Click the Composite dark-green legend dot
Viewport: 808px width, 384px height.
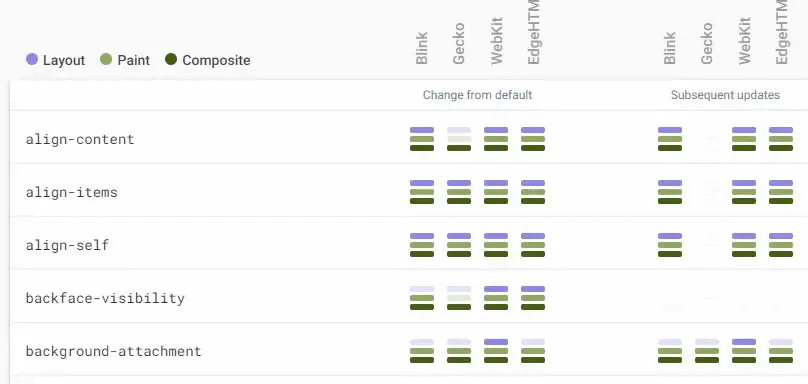[x=171, y=60]
